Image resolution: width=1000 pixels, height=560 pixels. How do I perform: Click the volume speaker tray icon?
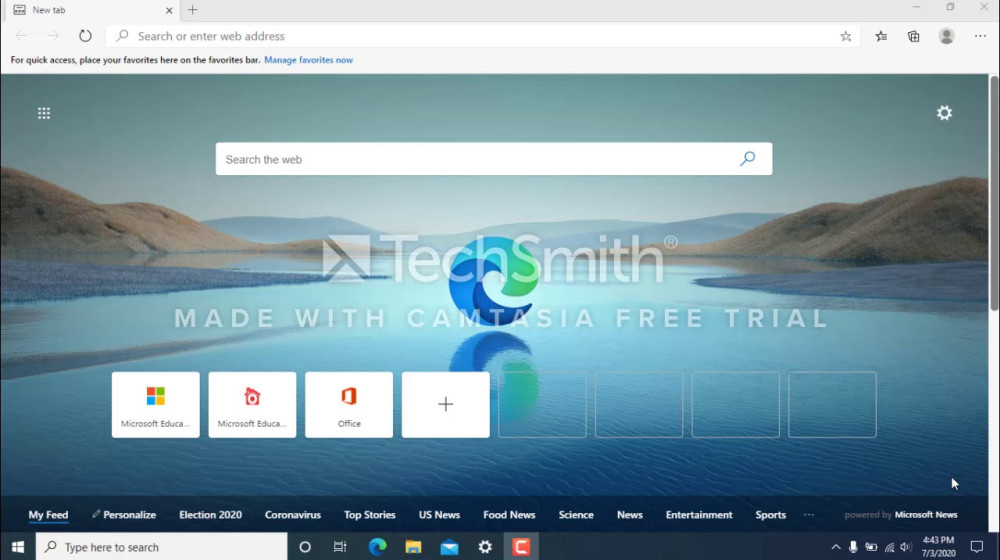point(906,547)
